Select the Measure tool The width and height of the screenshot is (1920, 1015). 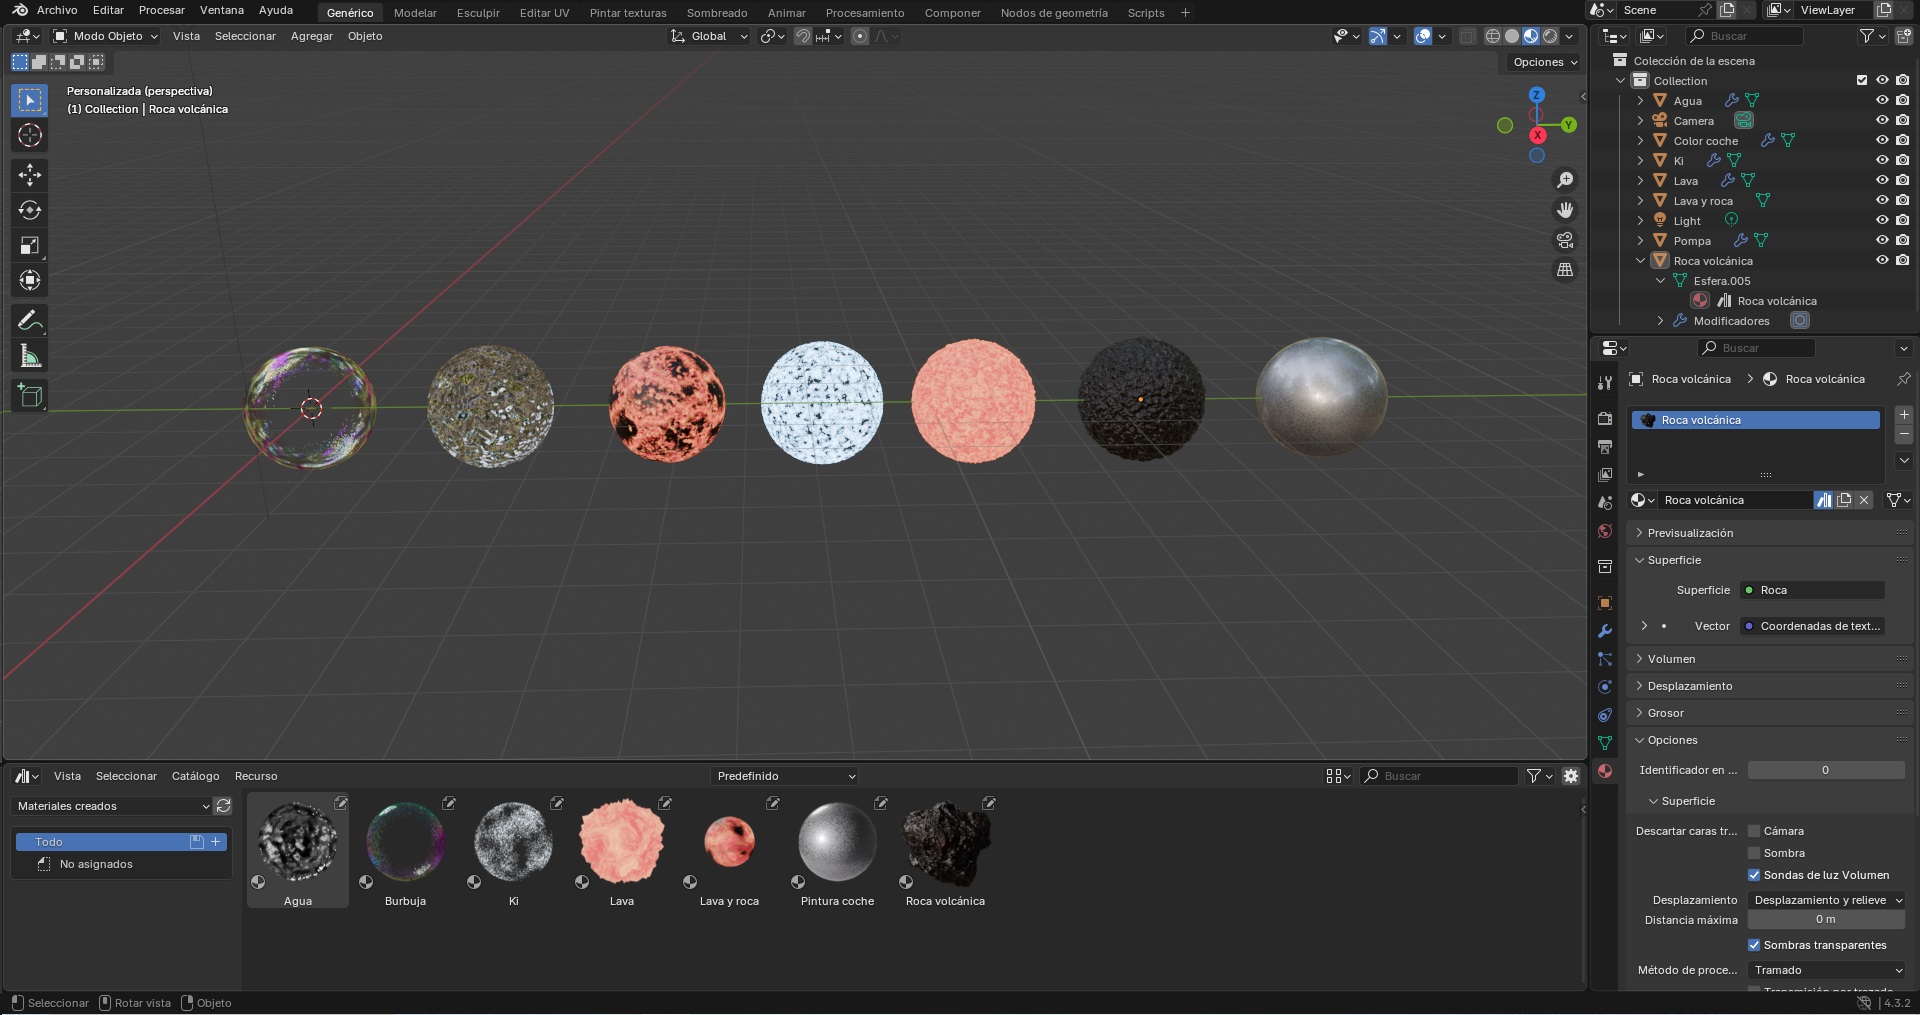point(29,355)
